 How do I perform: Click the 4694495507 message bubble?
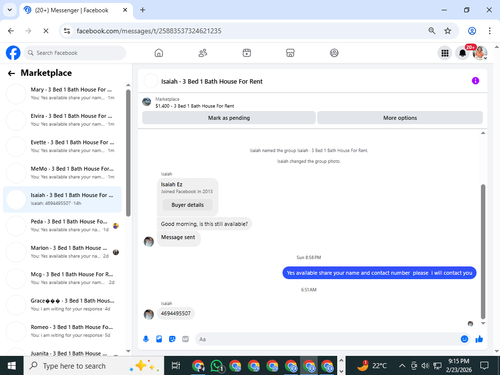coord(176,313)
